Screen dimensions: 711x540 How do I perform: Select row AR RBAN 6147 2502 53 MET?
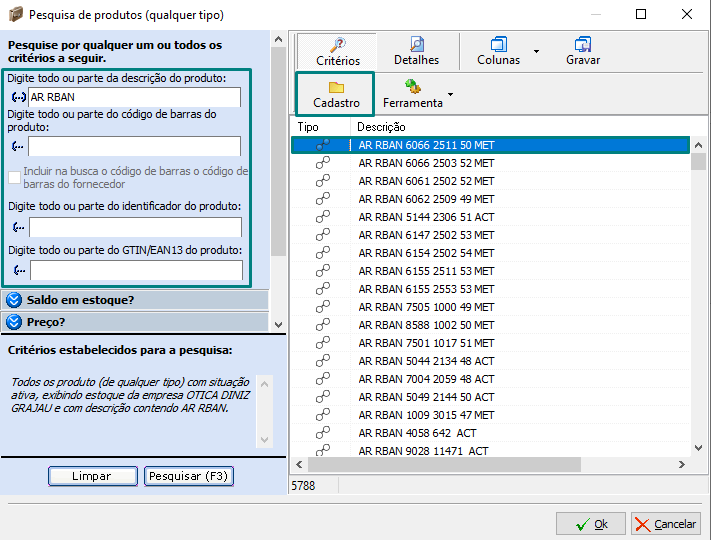click(490, 235)
